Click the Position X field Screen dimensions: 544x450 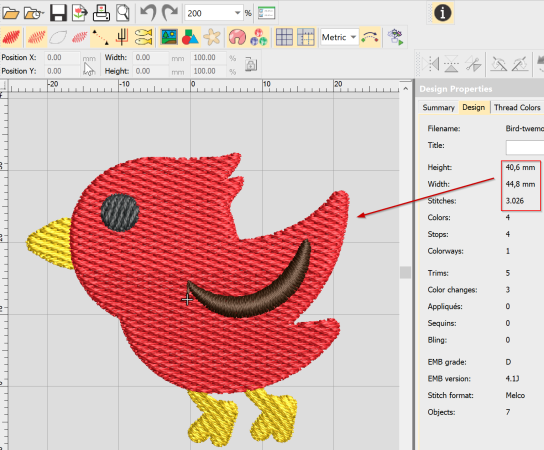click(x=62, y=57)
